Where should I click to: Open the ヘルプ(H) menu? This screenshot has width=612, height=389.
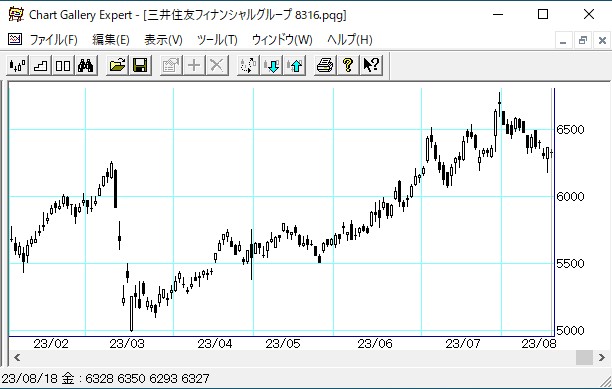coord(350,39)
